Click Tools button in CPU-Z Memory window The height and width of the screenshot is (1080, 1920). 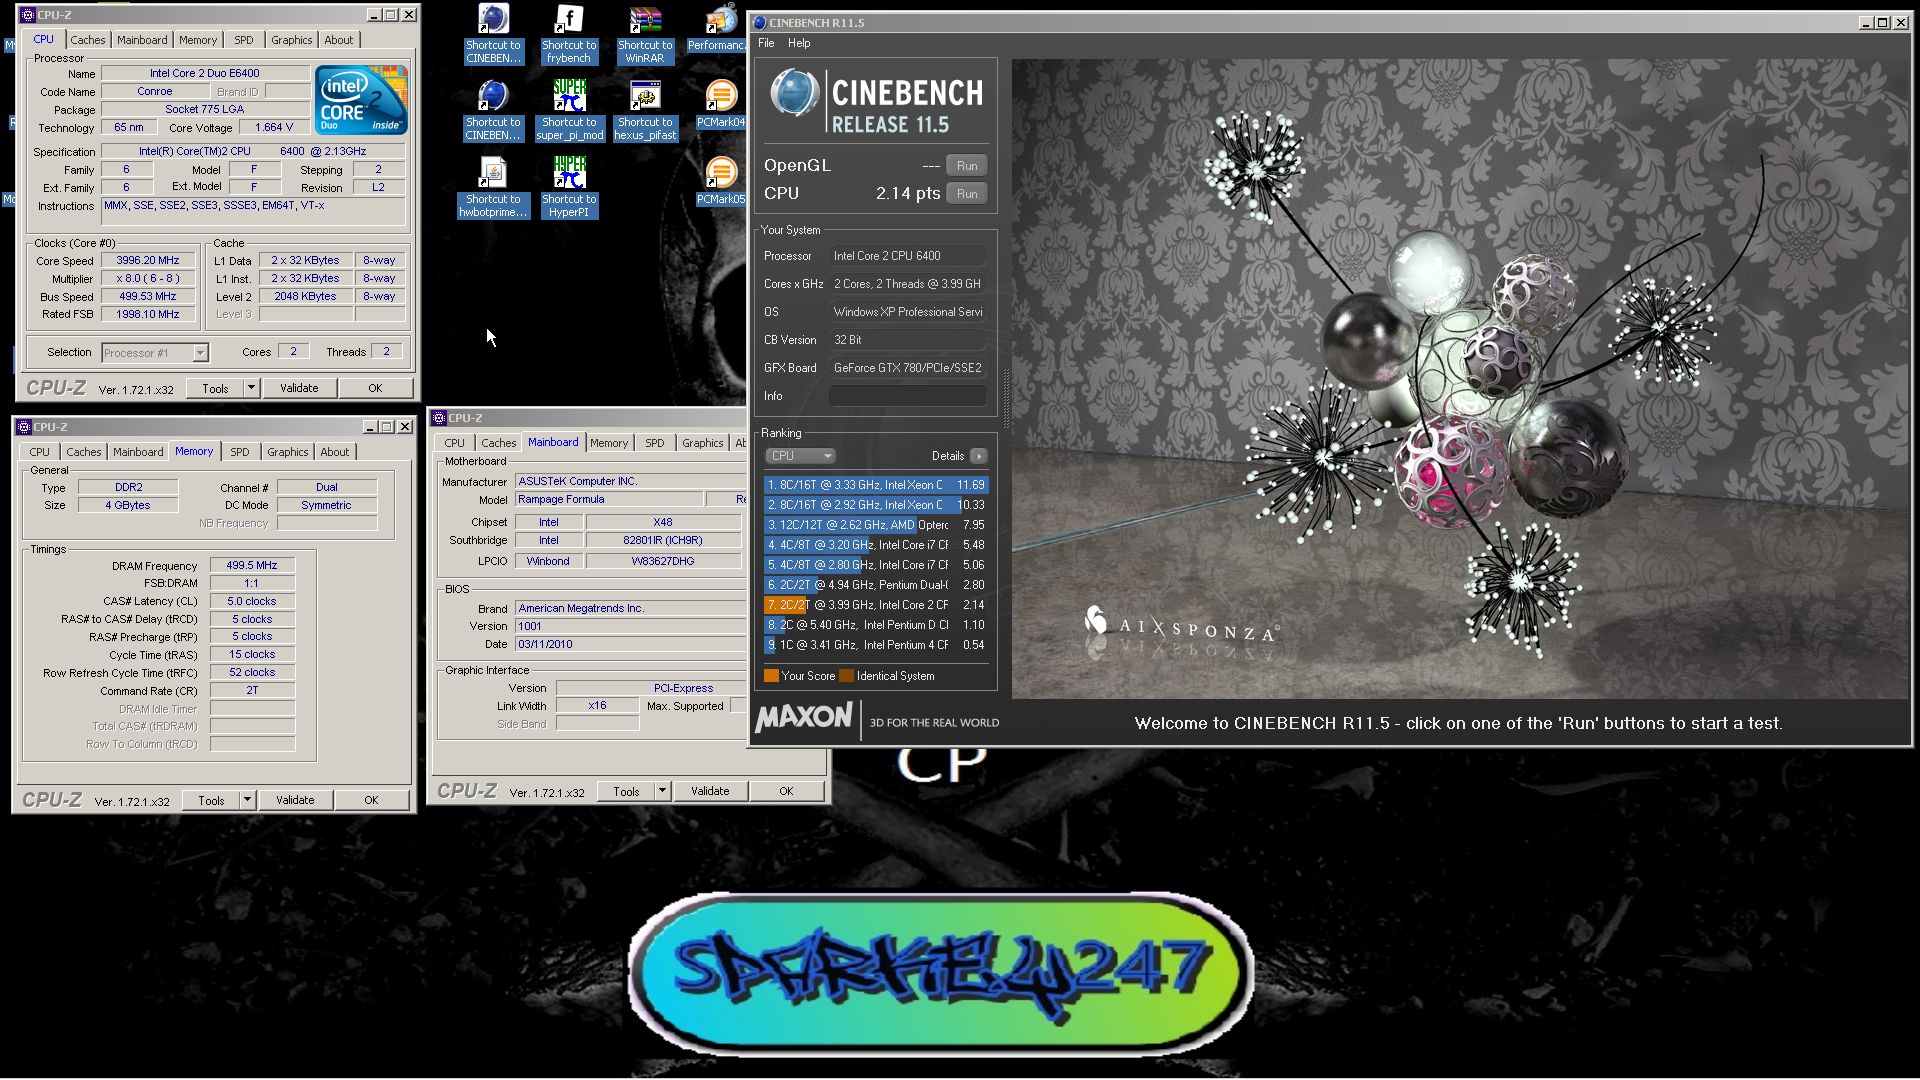click(x=211, y=800)
